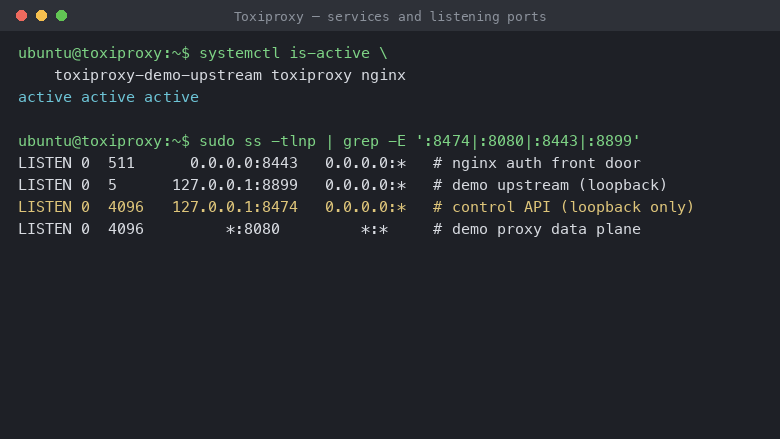780x439 pixels.
Task: Select 'toxiproxy-demo-upstream' service name
Action: [x=158, y=76]
